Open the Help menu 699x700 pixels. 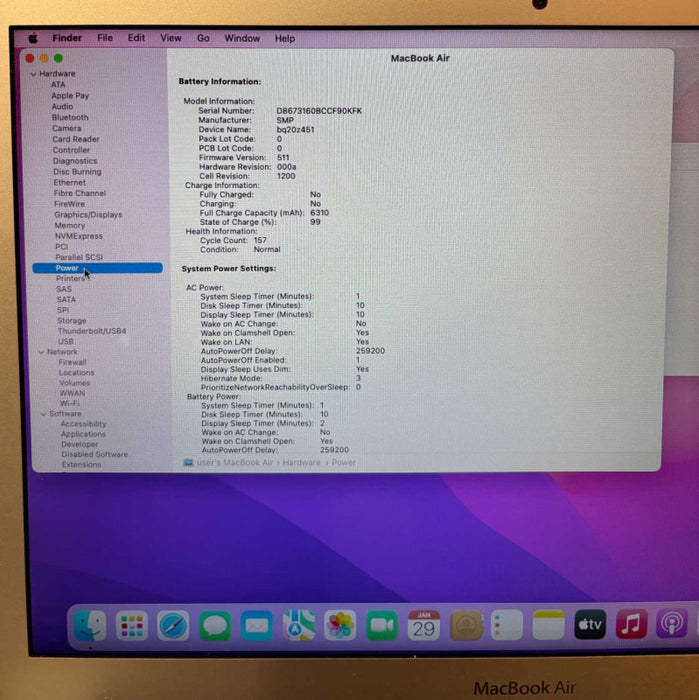[285, 39]
